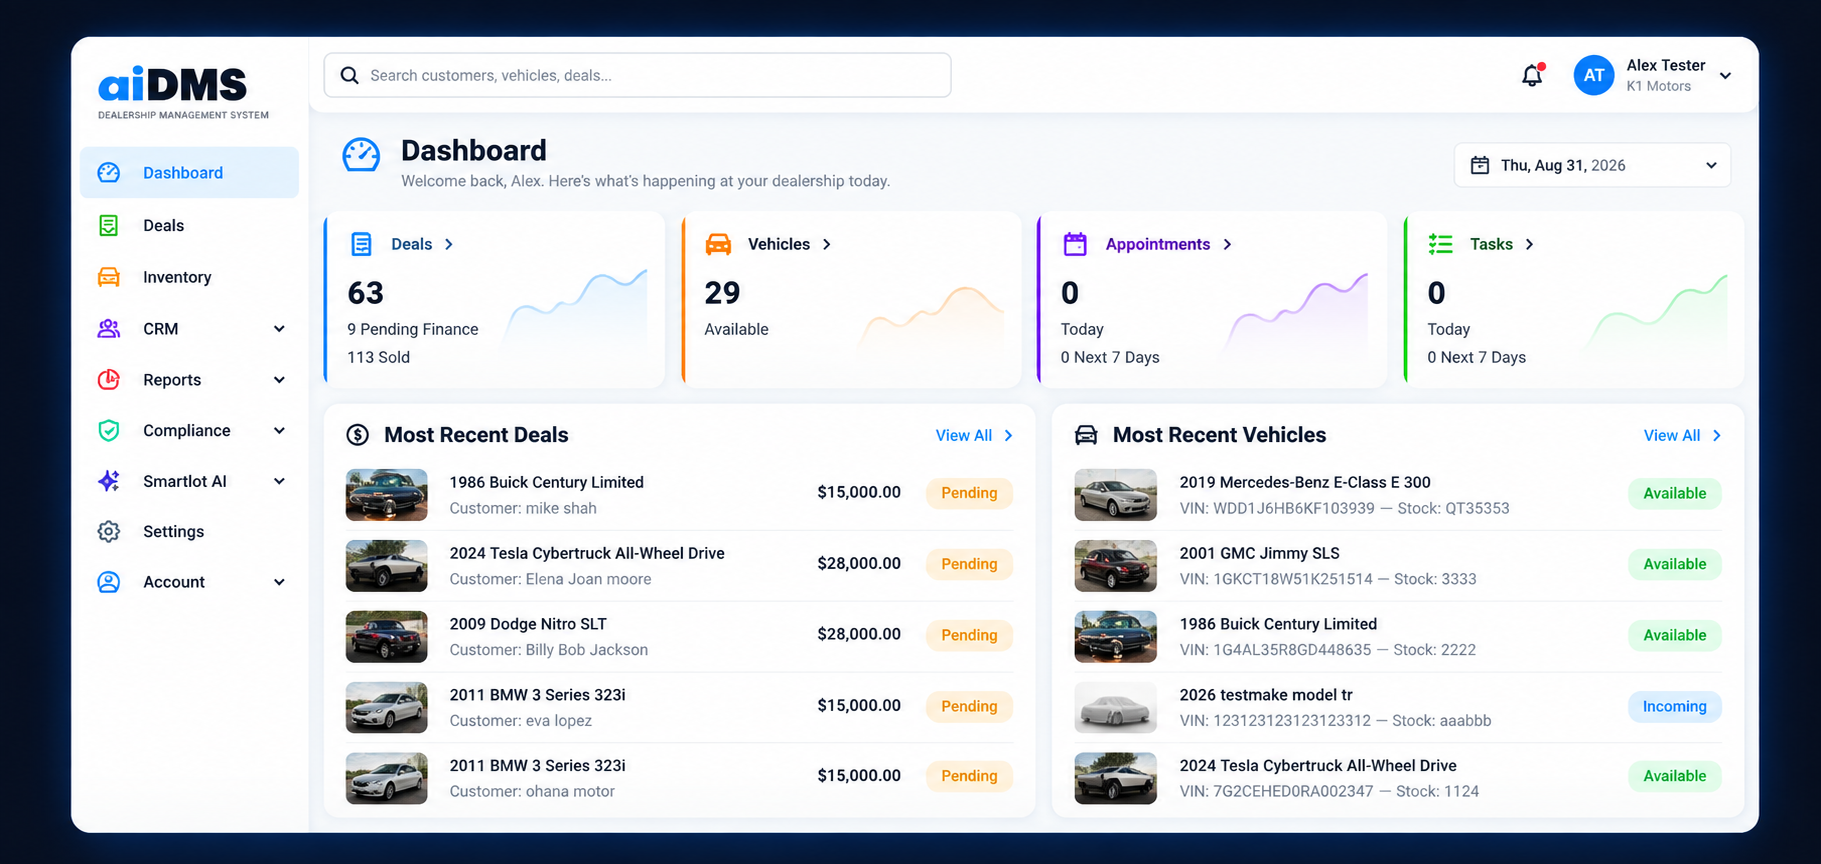Open the Thu, Aug 31, 2026 date dropdown
The width and height of the screenshot is (1821, 864).
click(x=1592, y=165)
